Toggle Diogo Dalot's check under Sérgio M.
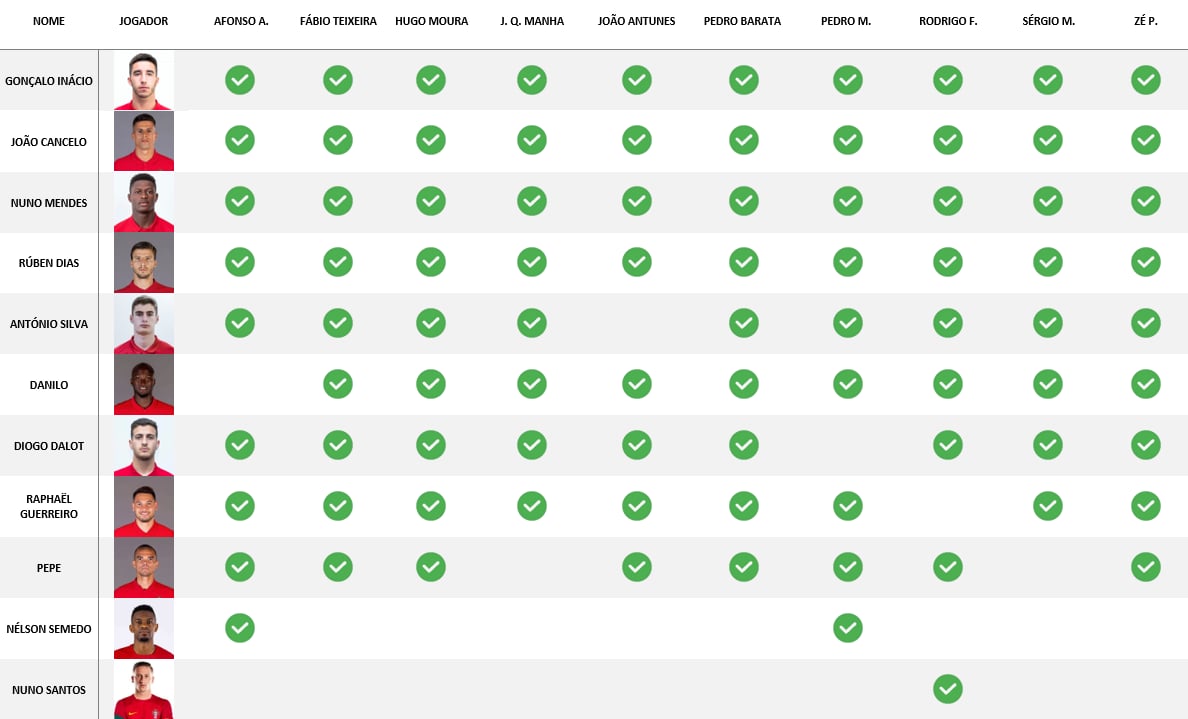This screenshot has height=719, width=1188. (x=1048, y=445)
